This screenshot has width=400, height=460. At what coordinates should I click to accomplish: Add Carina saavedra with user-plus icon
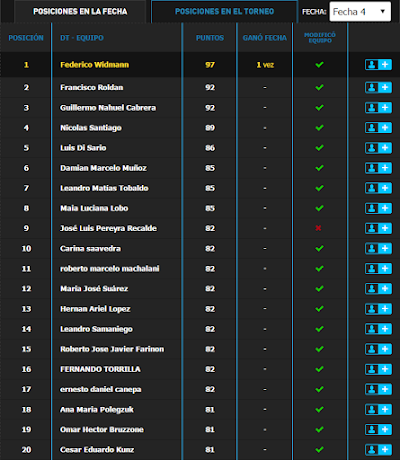[x=378, y=248]
